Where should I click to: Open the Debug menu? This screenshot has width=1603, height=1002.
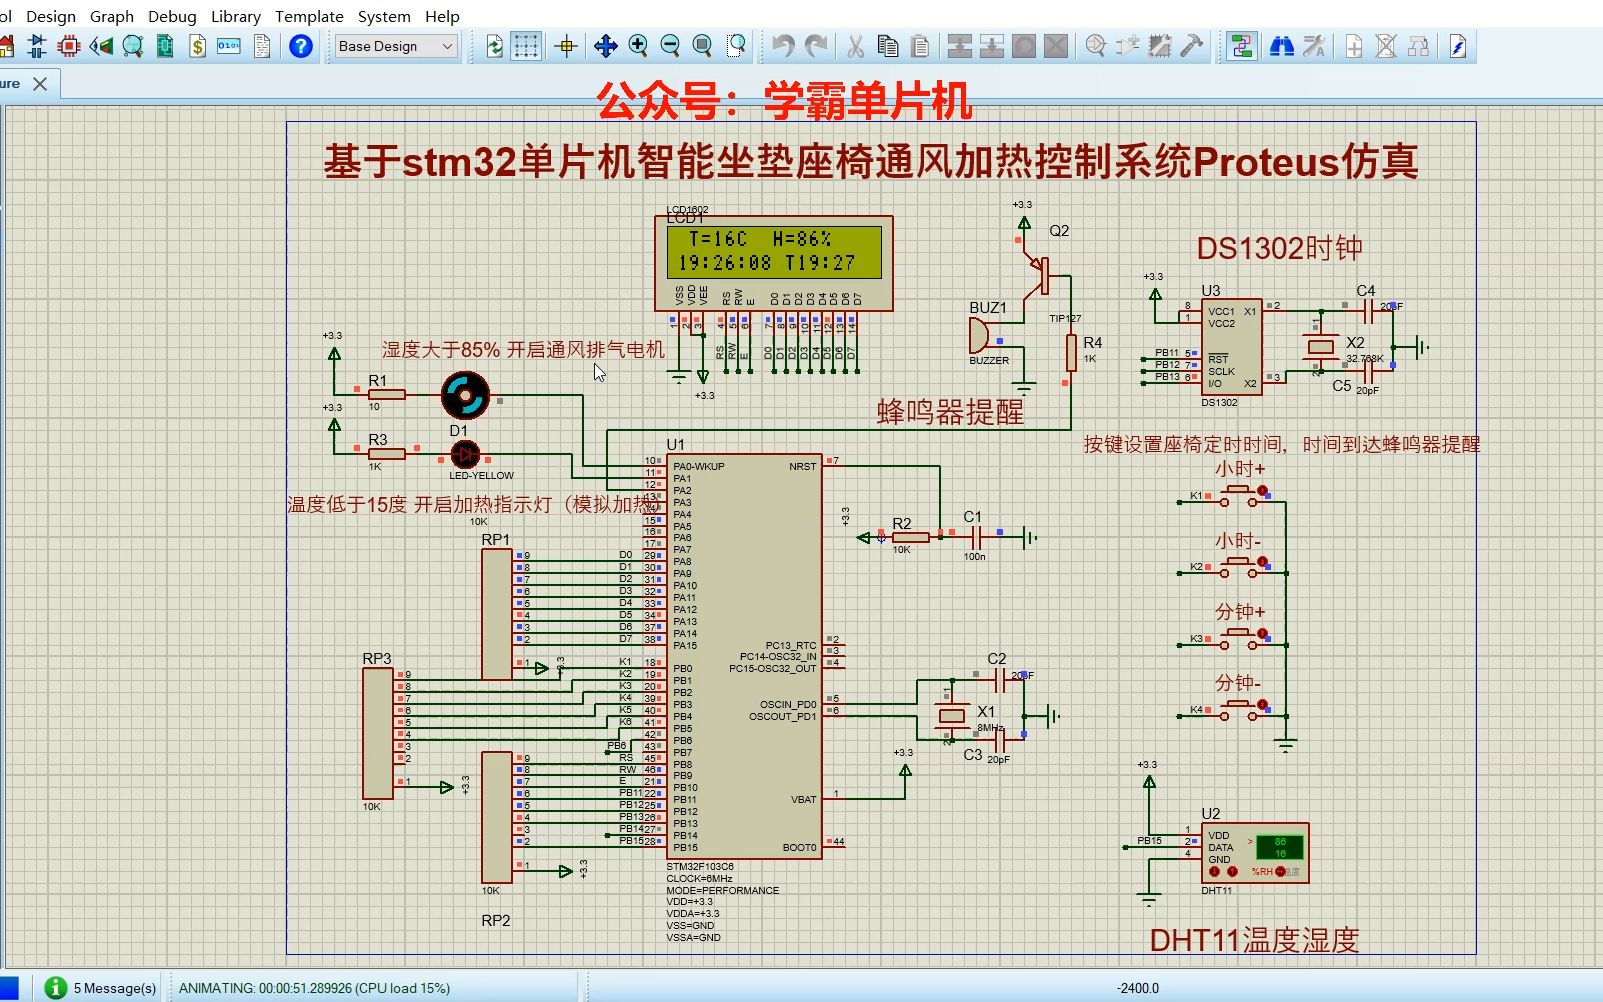tap(172, 16)
